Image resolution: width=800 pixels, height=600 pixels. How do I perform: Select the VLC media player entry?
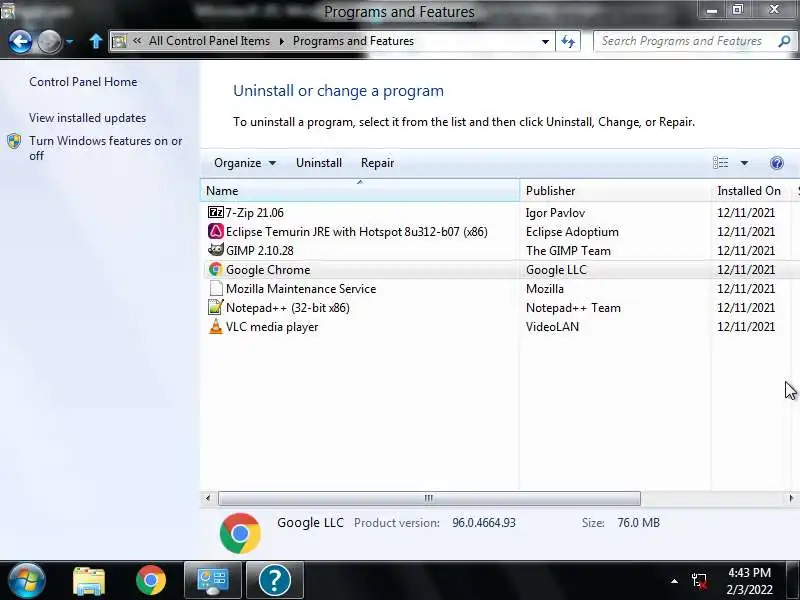[272, 327]
